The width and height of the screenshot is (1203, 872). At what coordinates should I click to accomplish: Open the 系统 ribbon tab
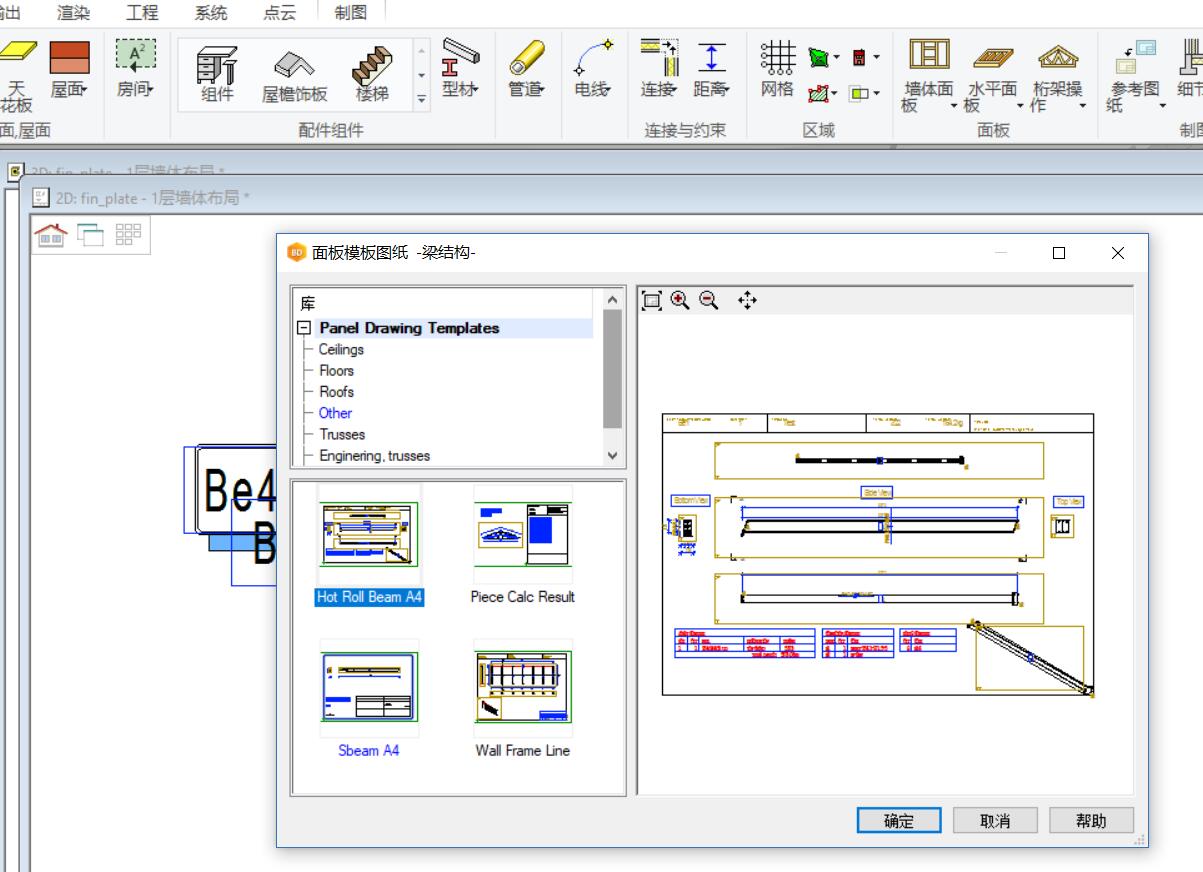point(210,12)
